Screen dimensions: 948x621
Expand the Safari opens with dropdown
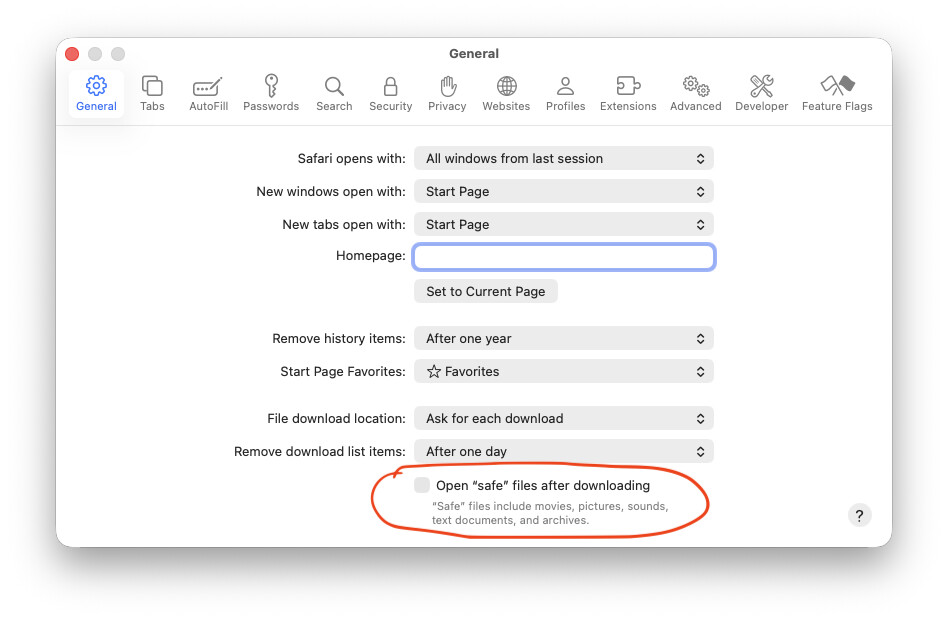tap(563, 158)
